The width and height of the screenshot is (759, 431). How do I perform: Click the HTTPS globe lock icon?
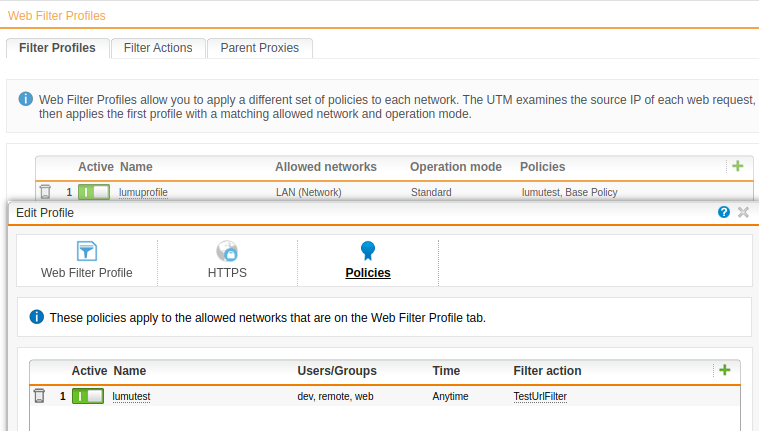pyautogui.click(x=226, y=251)
